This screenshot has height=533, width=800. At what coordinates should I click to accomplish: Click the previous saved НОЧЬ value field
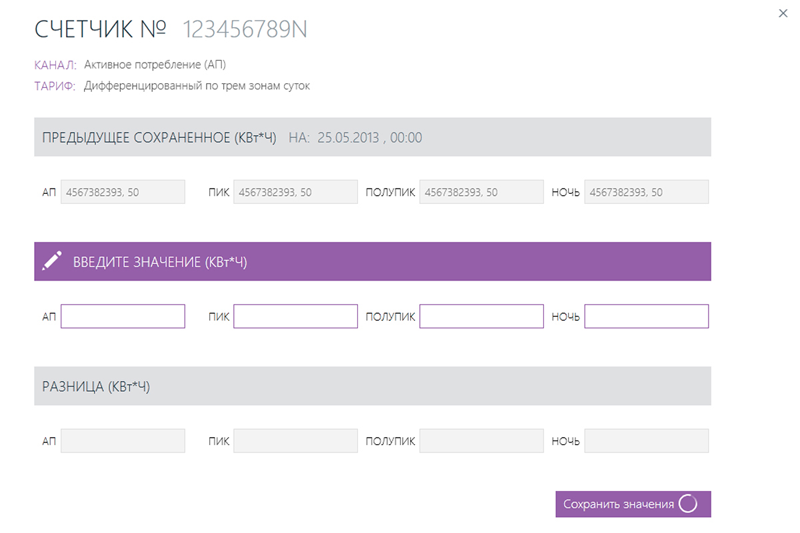[646, 192]
